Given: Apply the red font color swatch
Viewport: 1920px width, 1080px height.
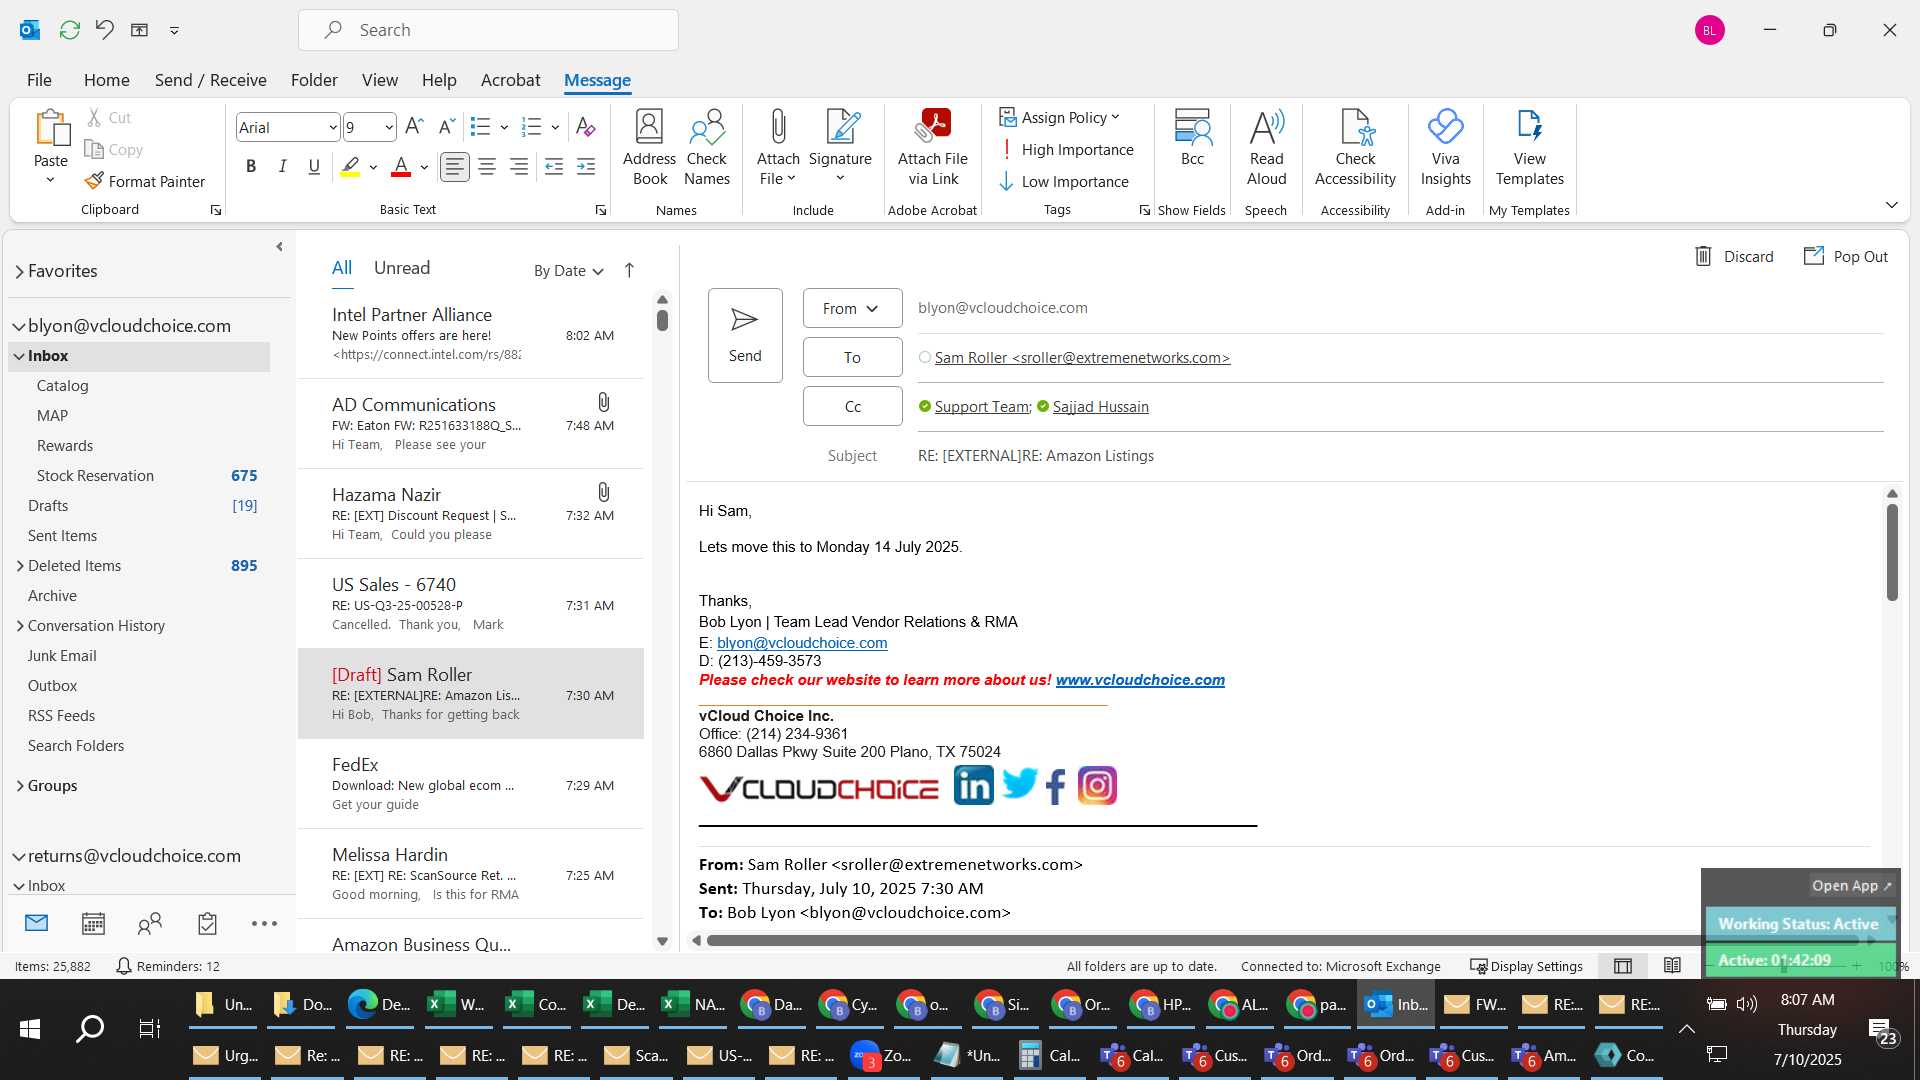Looking at the screenshot, I should 401,167.
